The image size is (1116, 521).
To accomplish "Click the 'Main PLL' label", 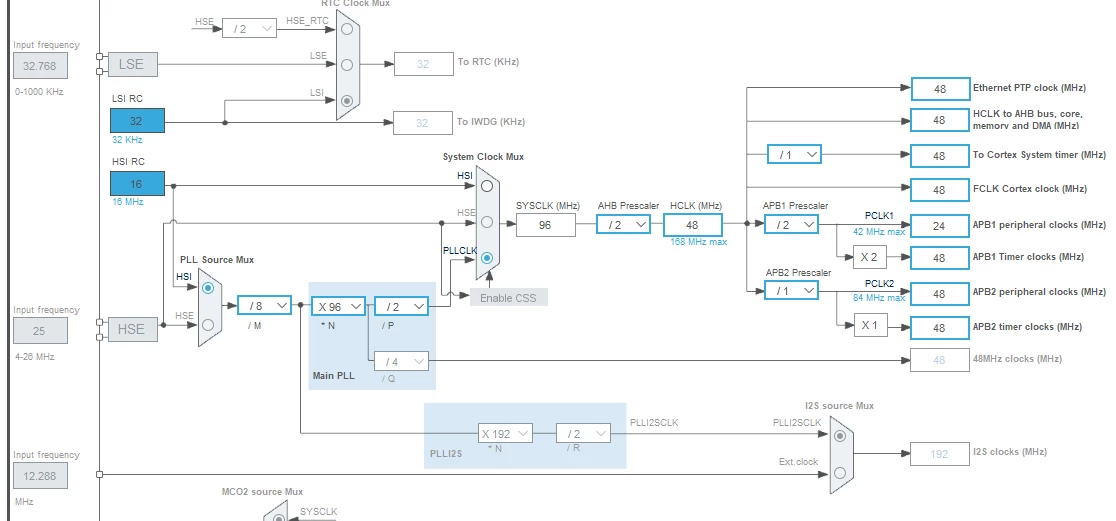I will click(x=334, y=374).
